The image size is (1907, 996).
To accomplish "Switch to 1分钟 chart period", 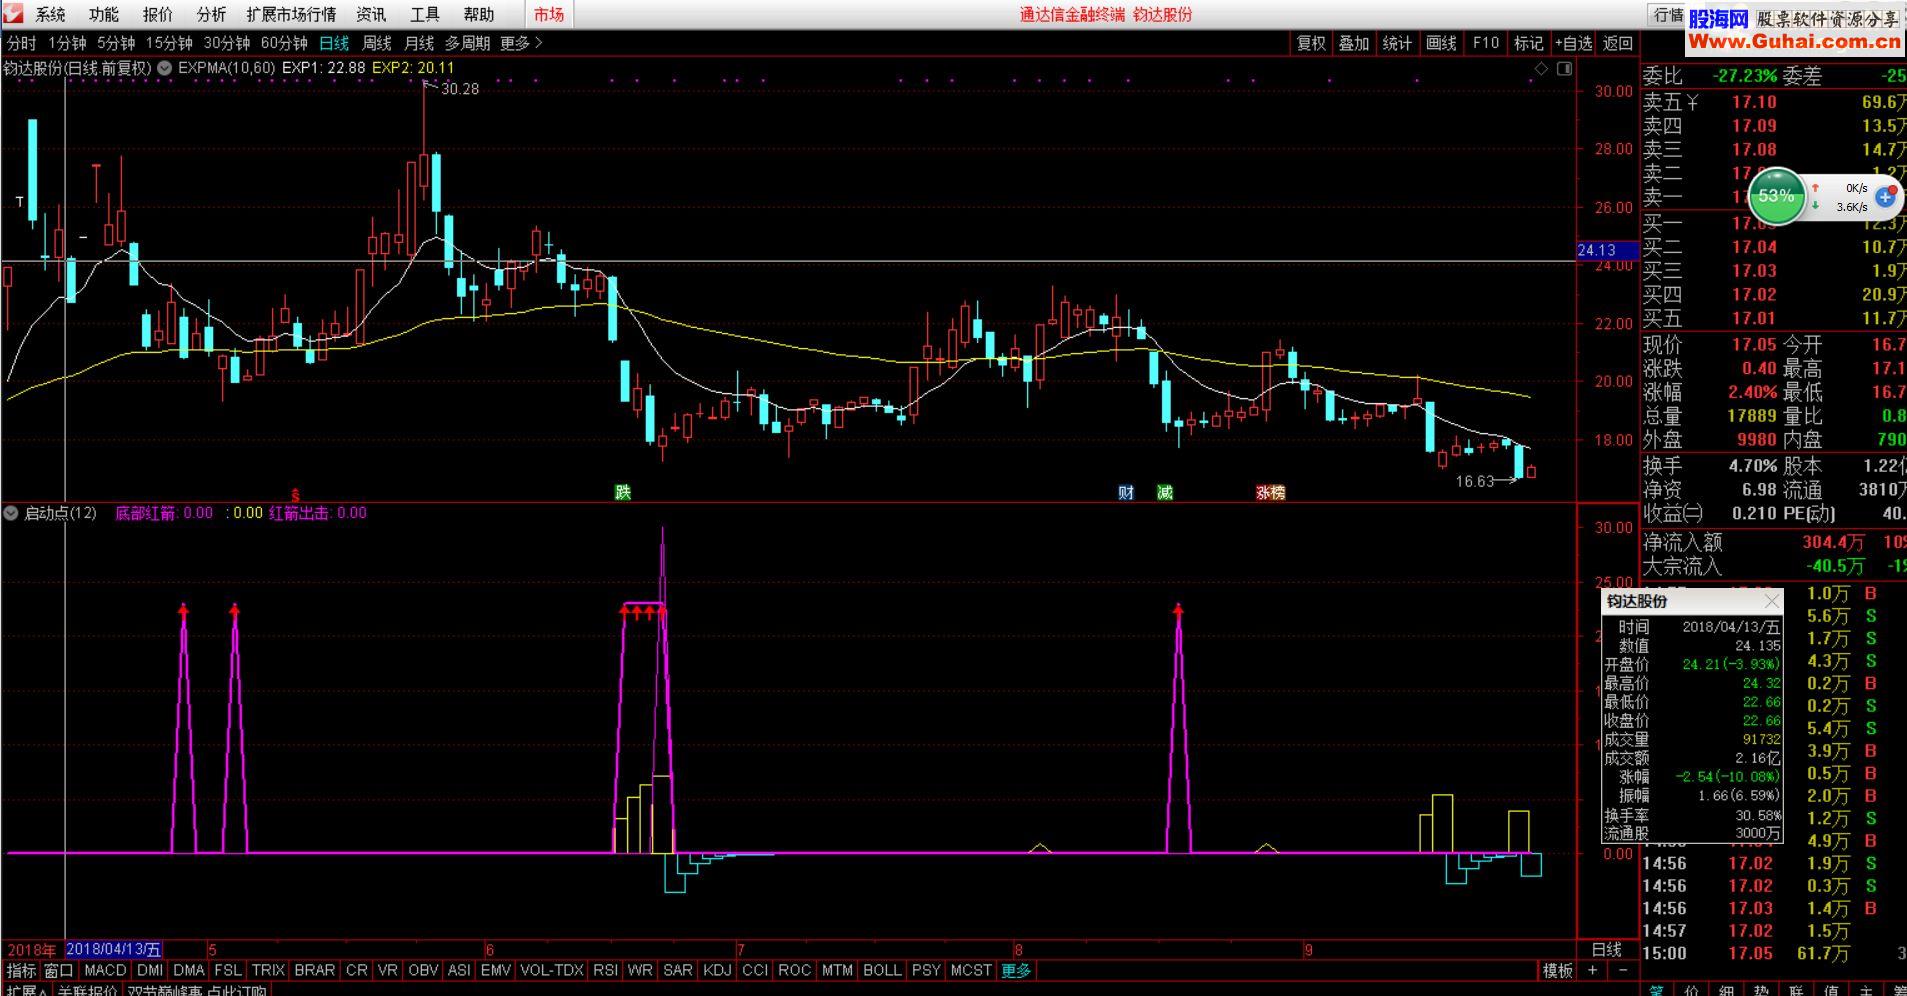I will tap(67, 43).
